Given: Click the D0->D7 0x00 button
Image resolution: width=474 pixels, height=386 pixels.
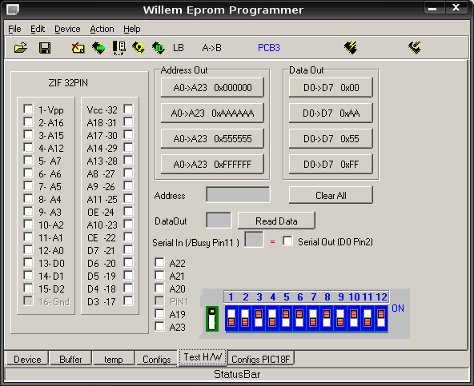Looking at the screenshot, I should [331, 87].
